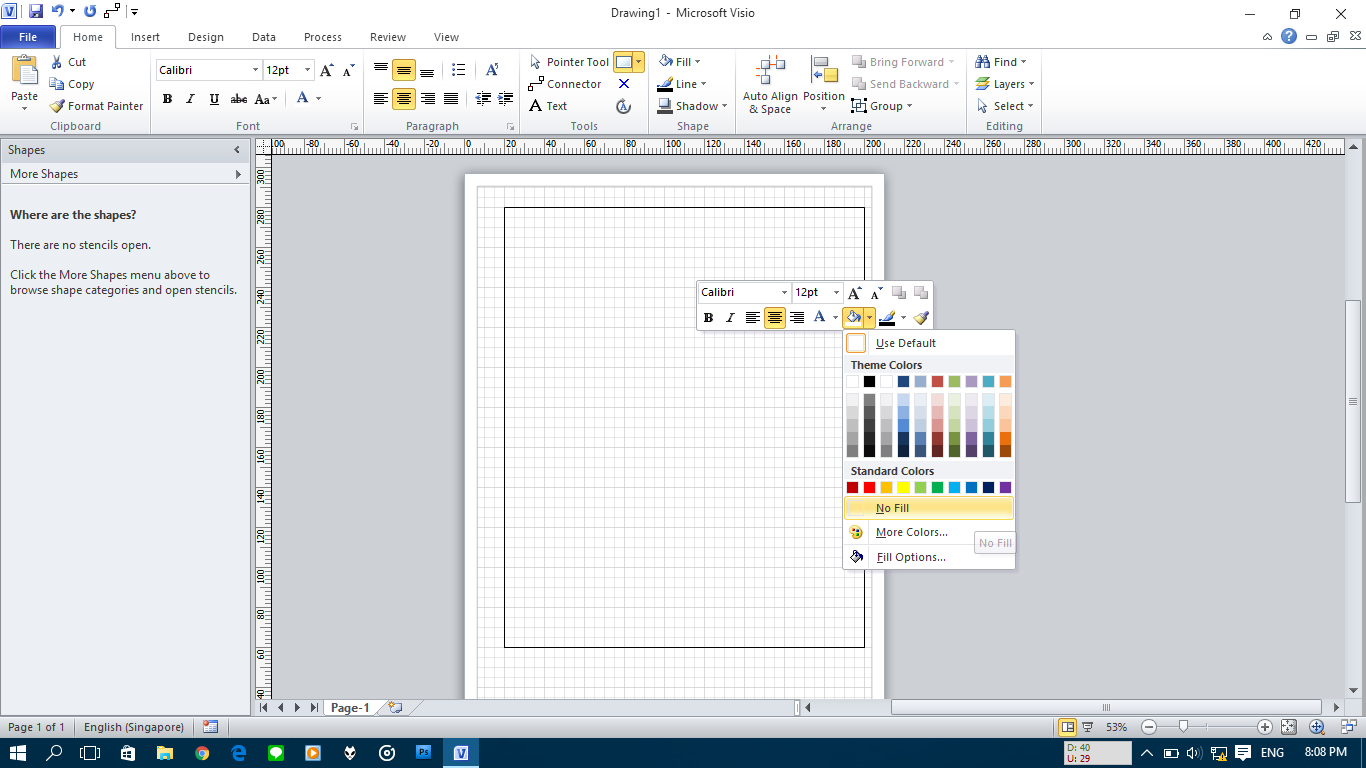The width and height of the screenshot is (1366, 768).
Task: Click the mini toolbar Format Painter brush
Action: (x=921, y=318)
